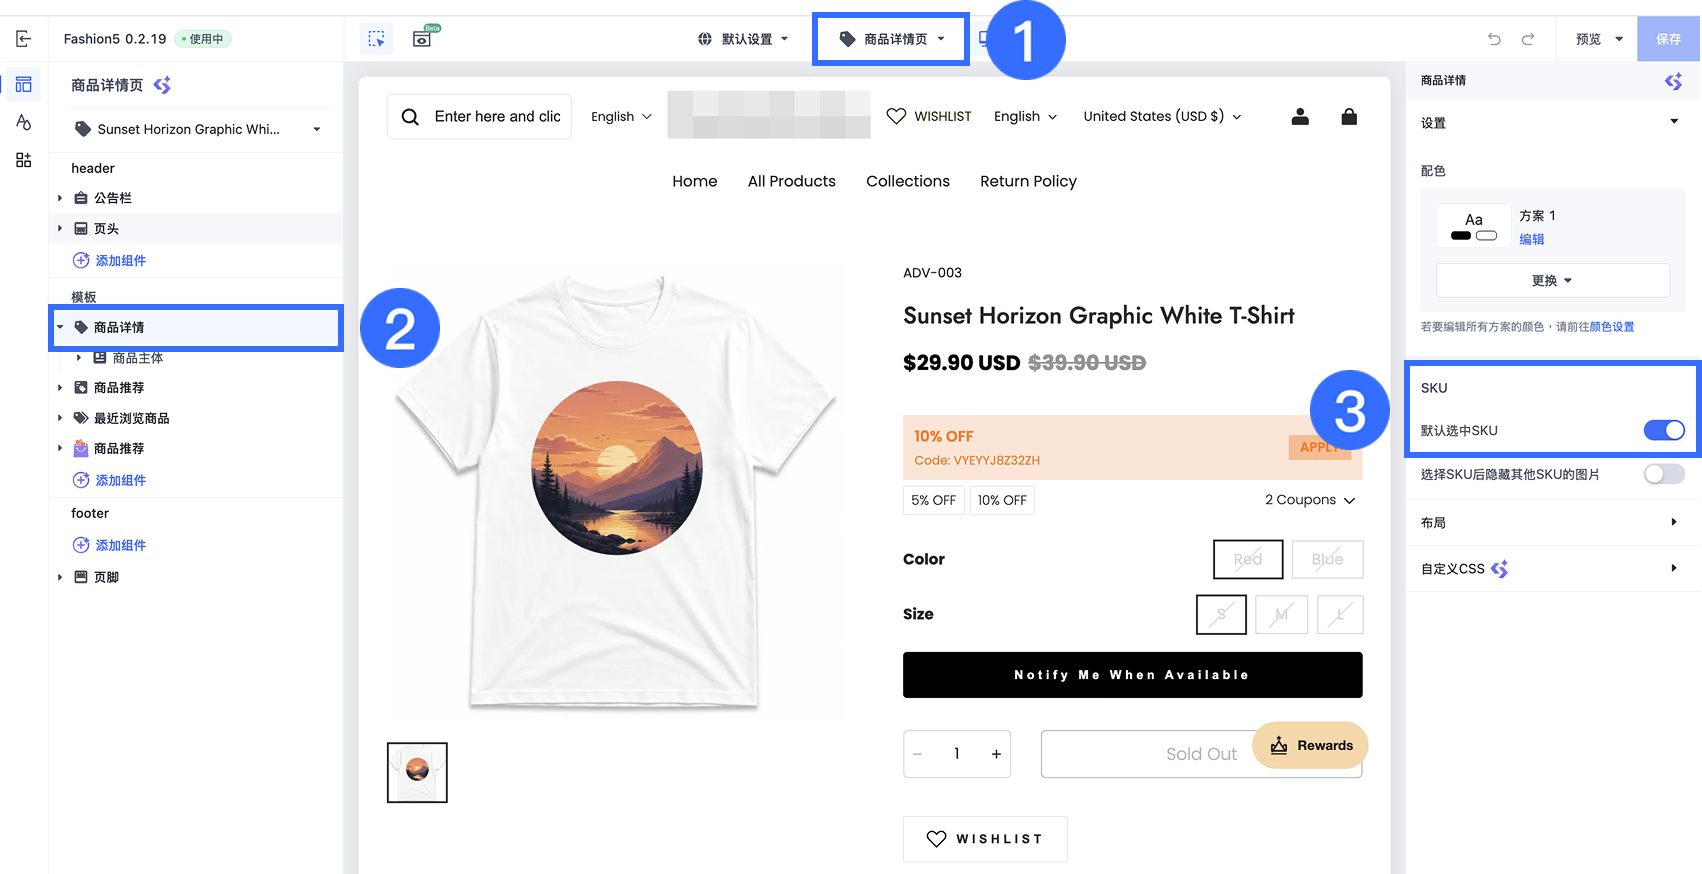Click the redo arrow icon

click(x=1528, y=39)
